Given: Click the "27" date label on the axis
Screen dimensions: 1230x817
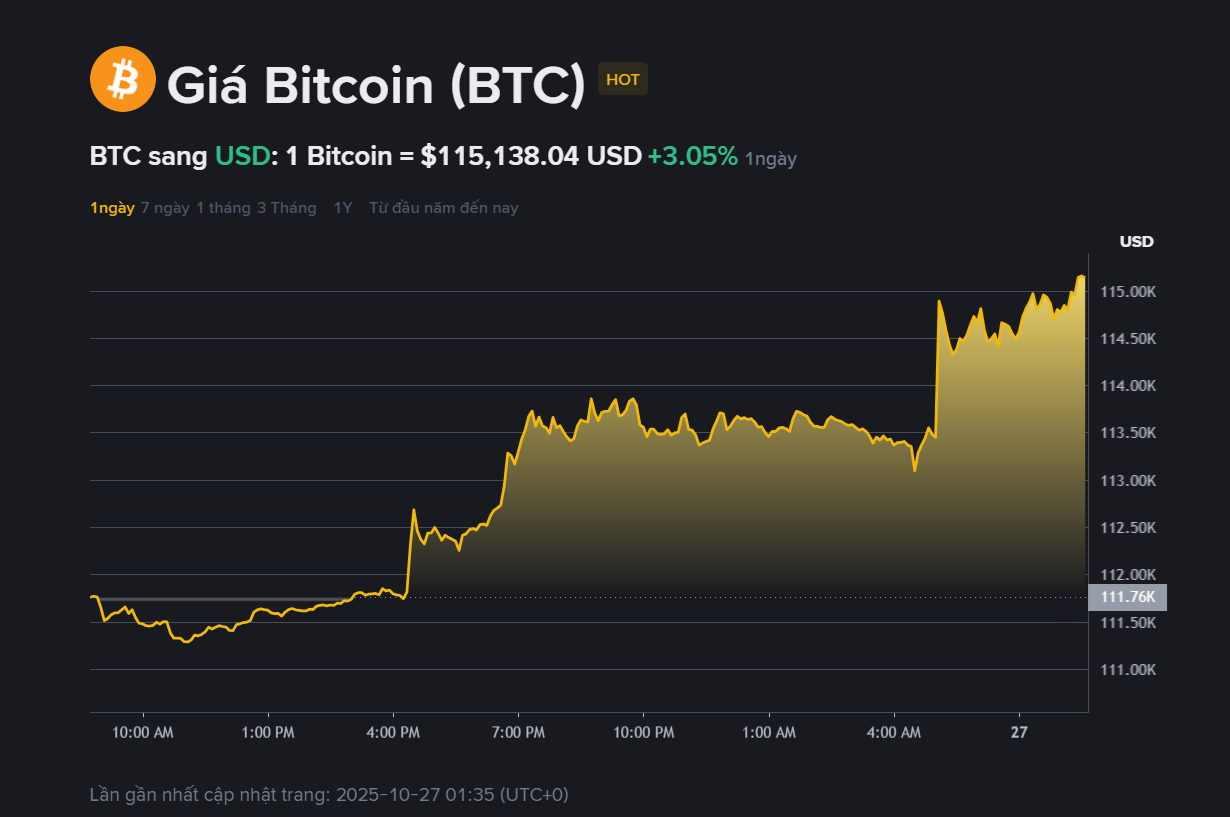Looking at the screenshot, I should [1019, 732].
